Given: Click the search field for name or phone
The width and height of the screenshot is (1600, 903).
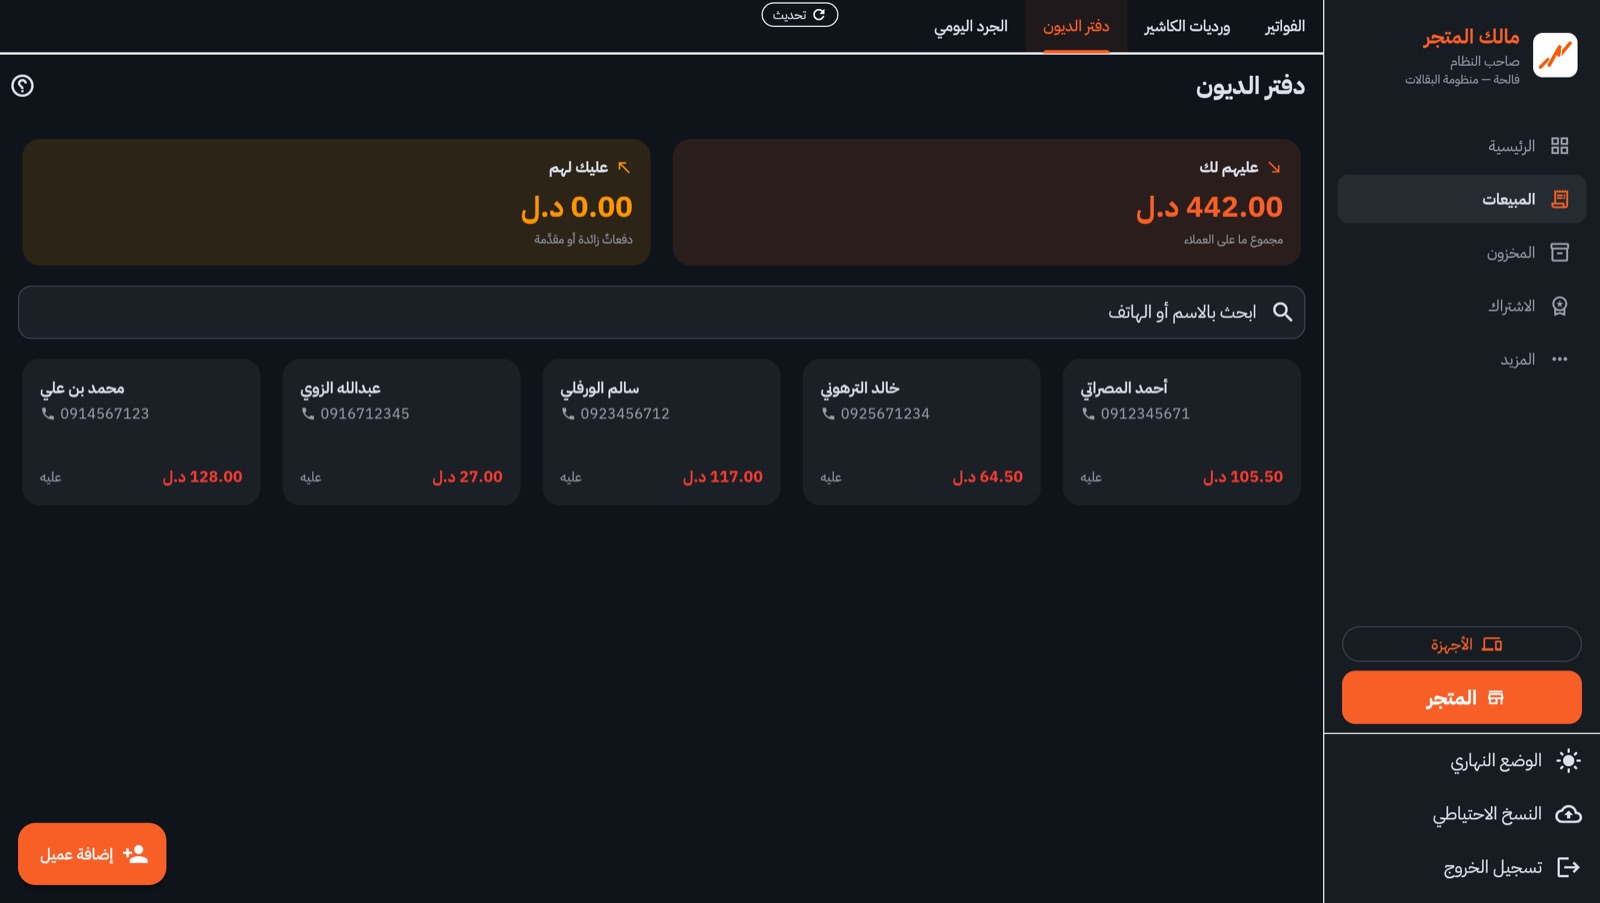Looking at the screenshot, I should tap(662, 312).
